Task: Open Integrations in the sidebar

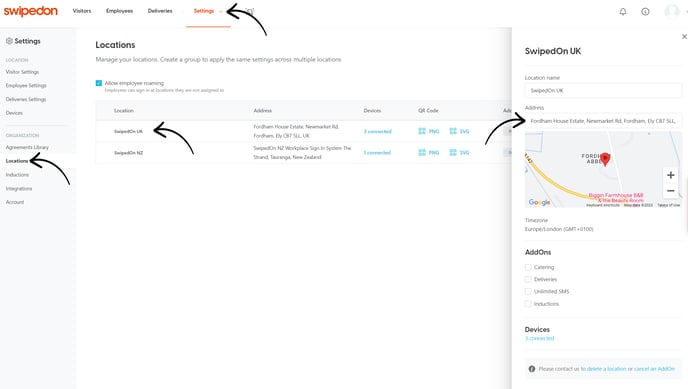Action: 19,189
